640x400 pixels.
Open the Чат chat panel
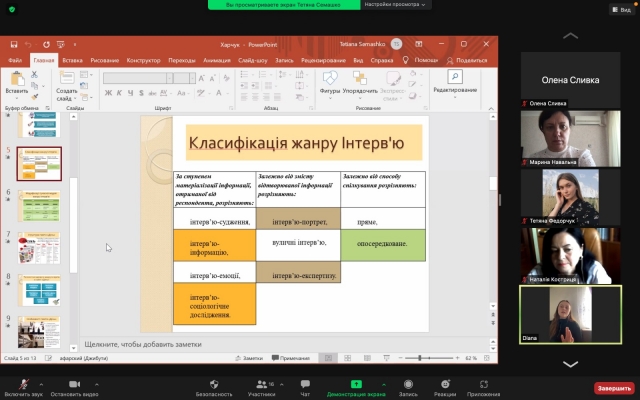click(x=305, y=384)
